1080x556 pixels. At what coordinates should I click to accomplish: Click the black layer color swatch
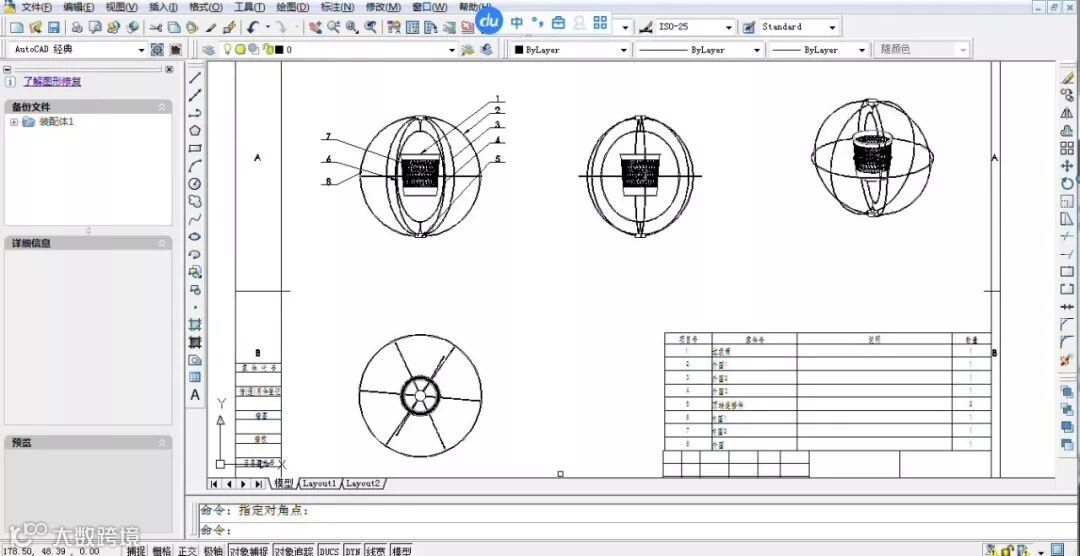pyautogui.click(x=280, y=50)
